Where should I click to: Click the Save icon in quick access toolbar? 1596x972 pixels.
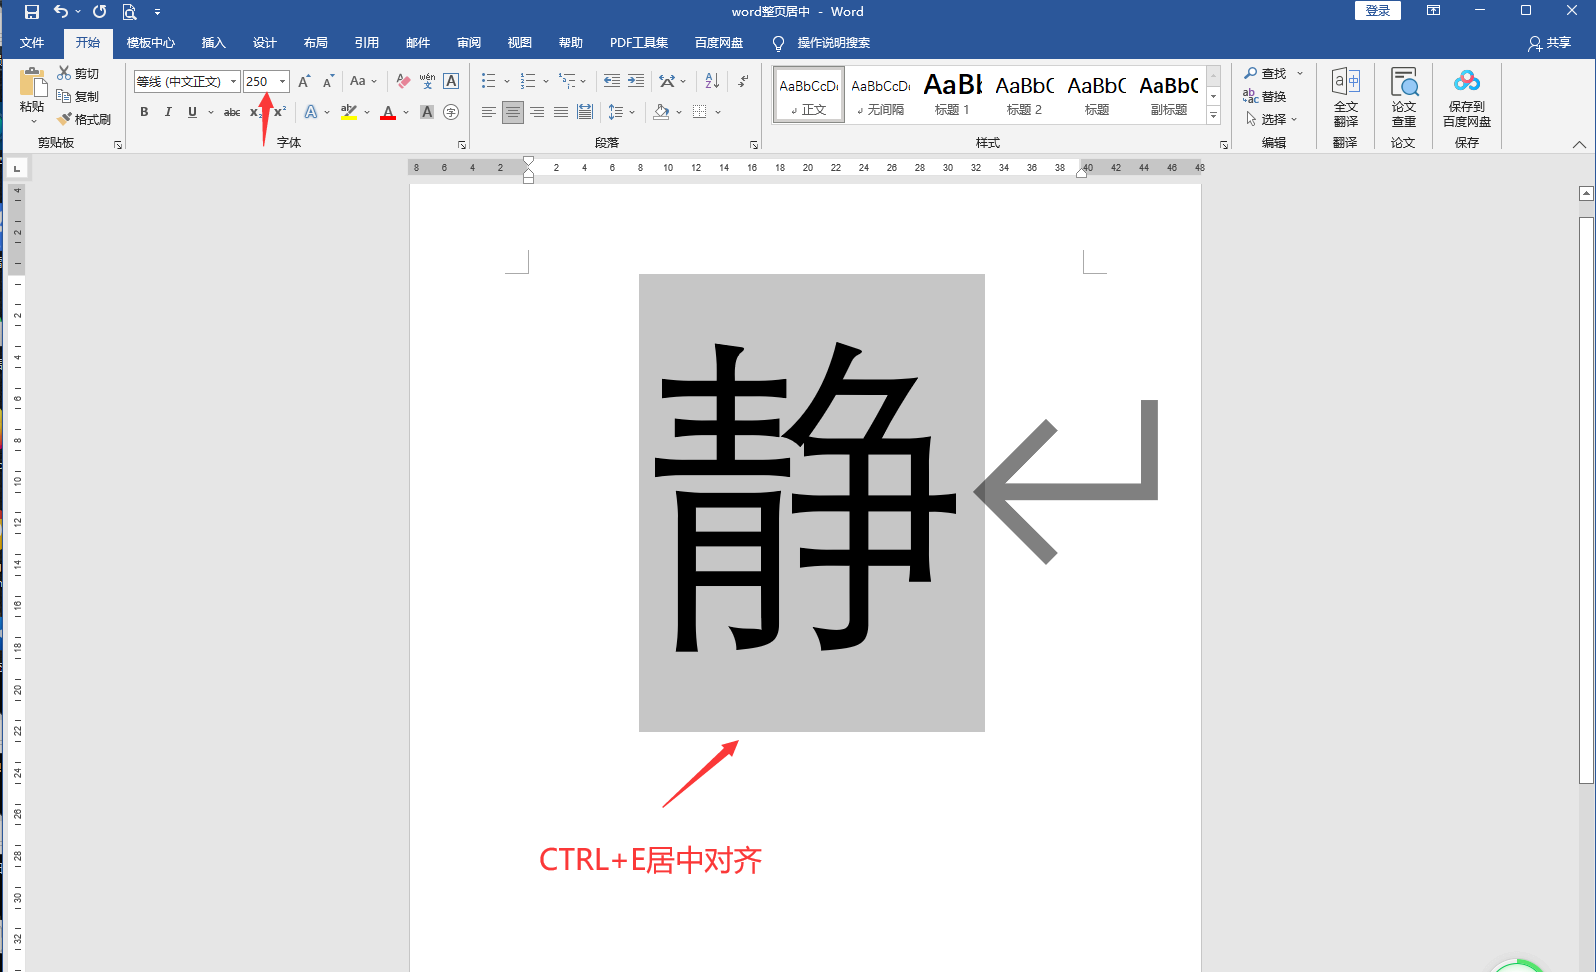31,12
